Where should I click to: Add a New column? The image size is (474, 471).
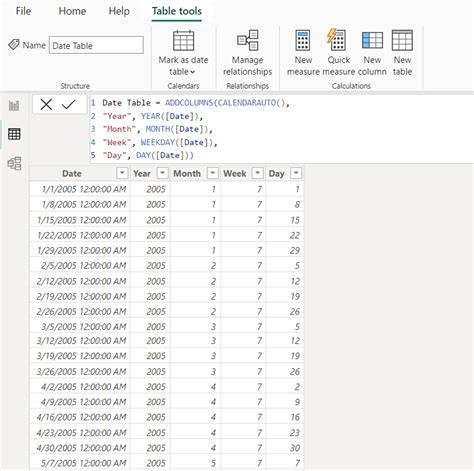pos(372,53)
